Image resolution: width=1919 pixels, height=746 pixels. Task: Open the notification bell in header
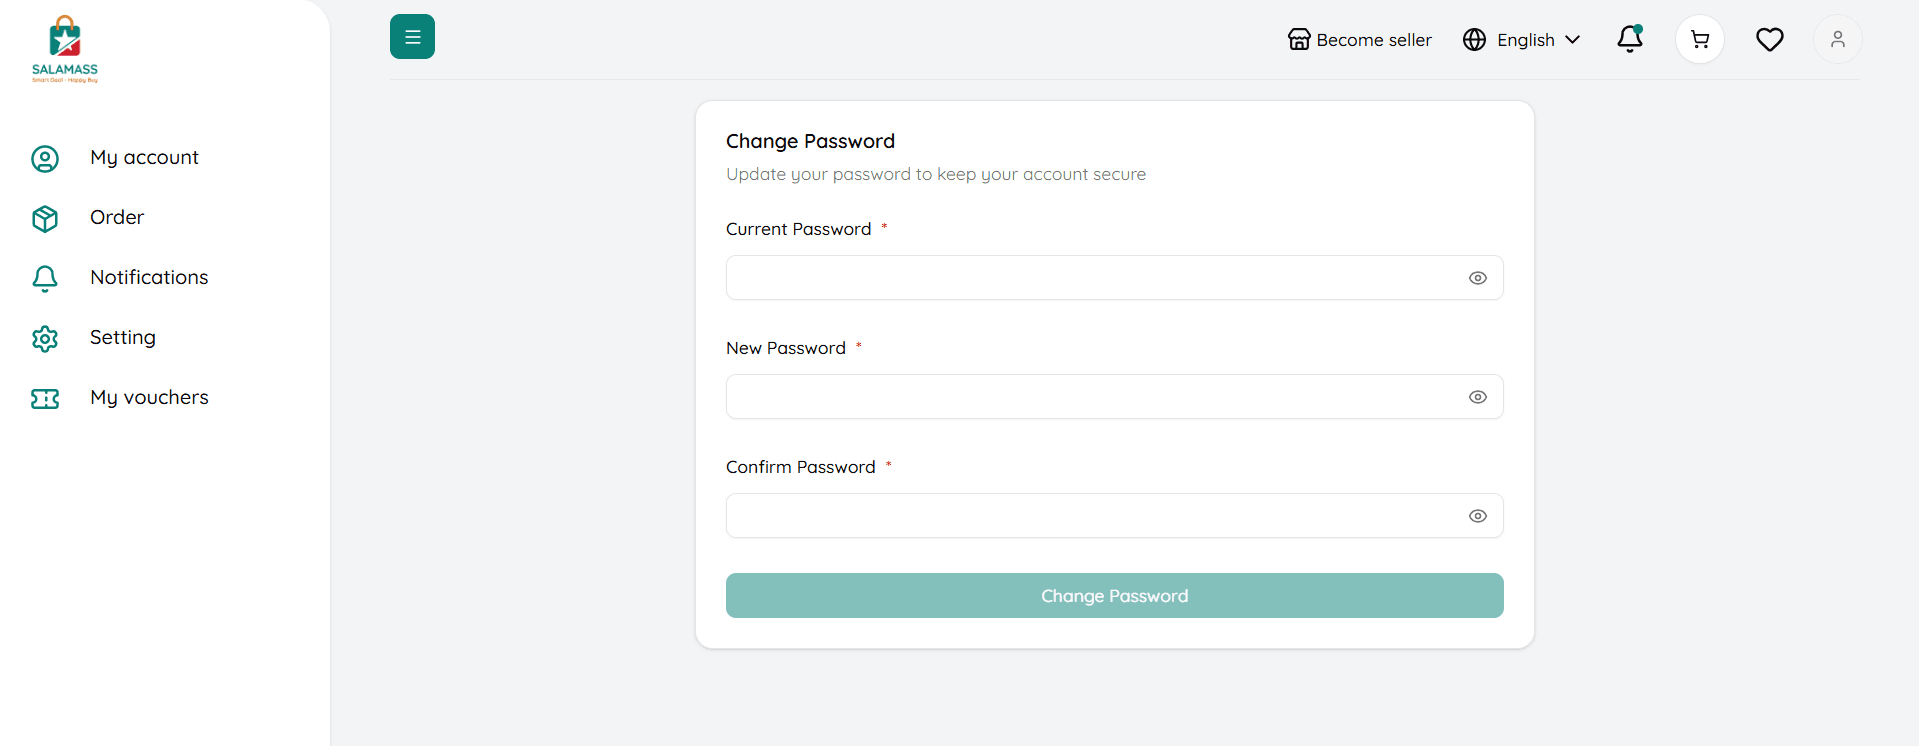[x=1629, y=39]
